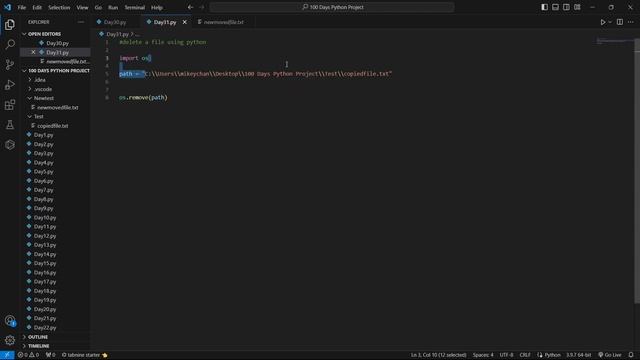Expand the Timeline section
The height and width of the screenshot is (360, 640).
pyautogui.click(x=38, y=346)
